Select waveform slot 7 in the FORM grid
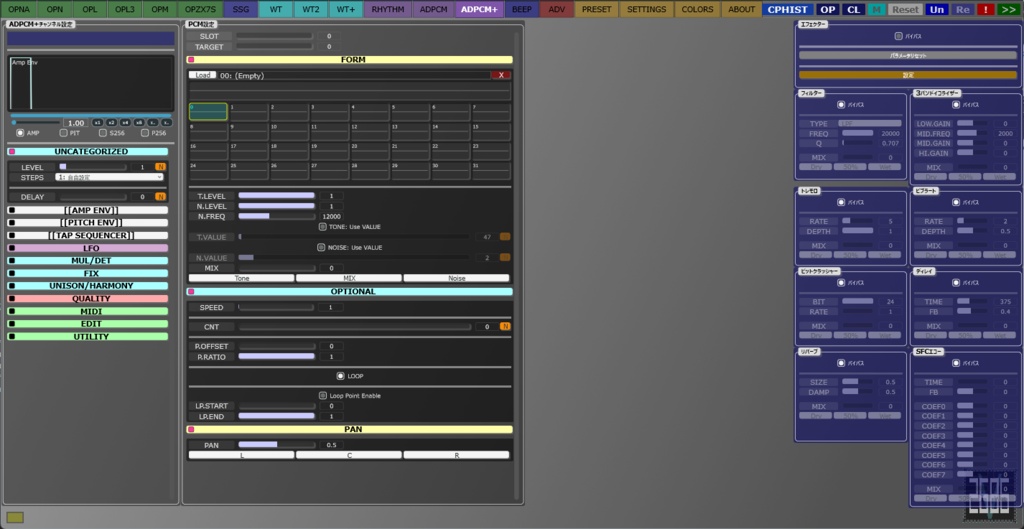This screenshot has height=529, width=1024. (x=491, y=112)
